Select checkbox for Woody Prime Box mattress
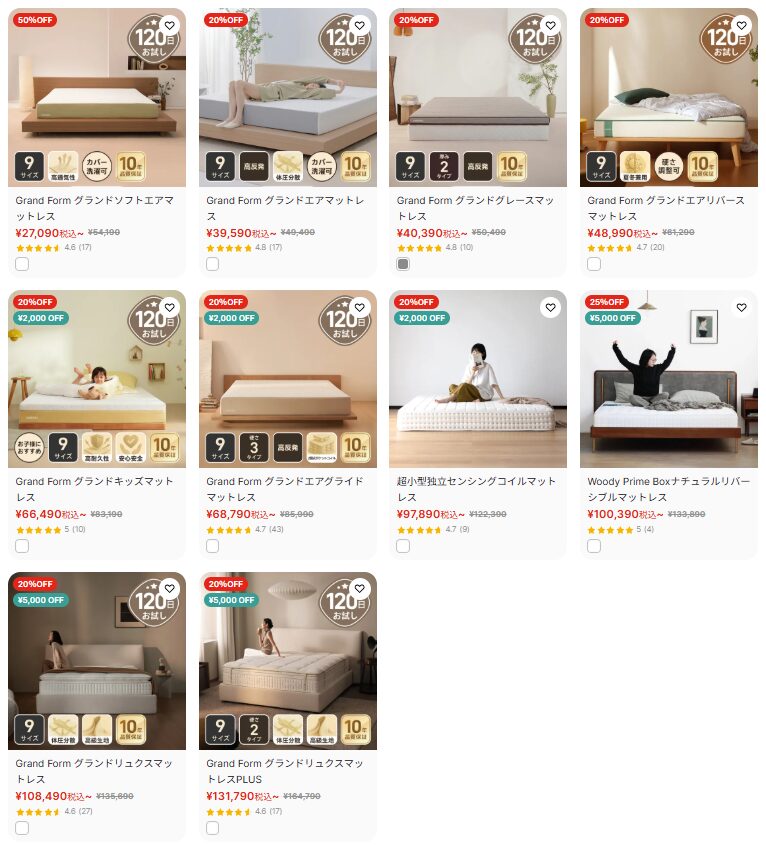 click(x=594, y=546)
